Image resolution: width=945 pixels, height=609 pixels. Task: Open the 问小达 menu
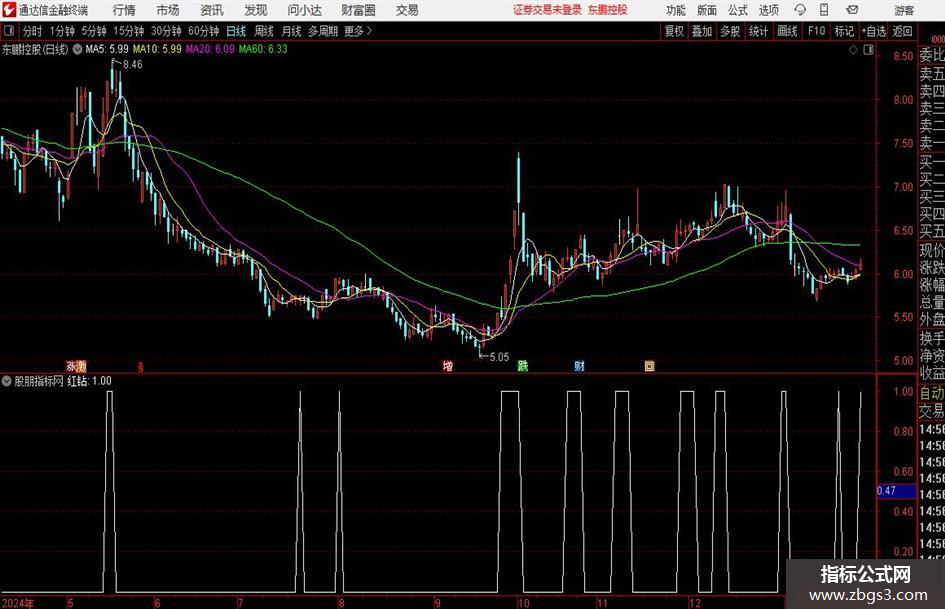[x=304, y=10]
